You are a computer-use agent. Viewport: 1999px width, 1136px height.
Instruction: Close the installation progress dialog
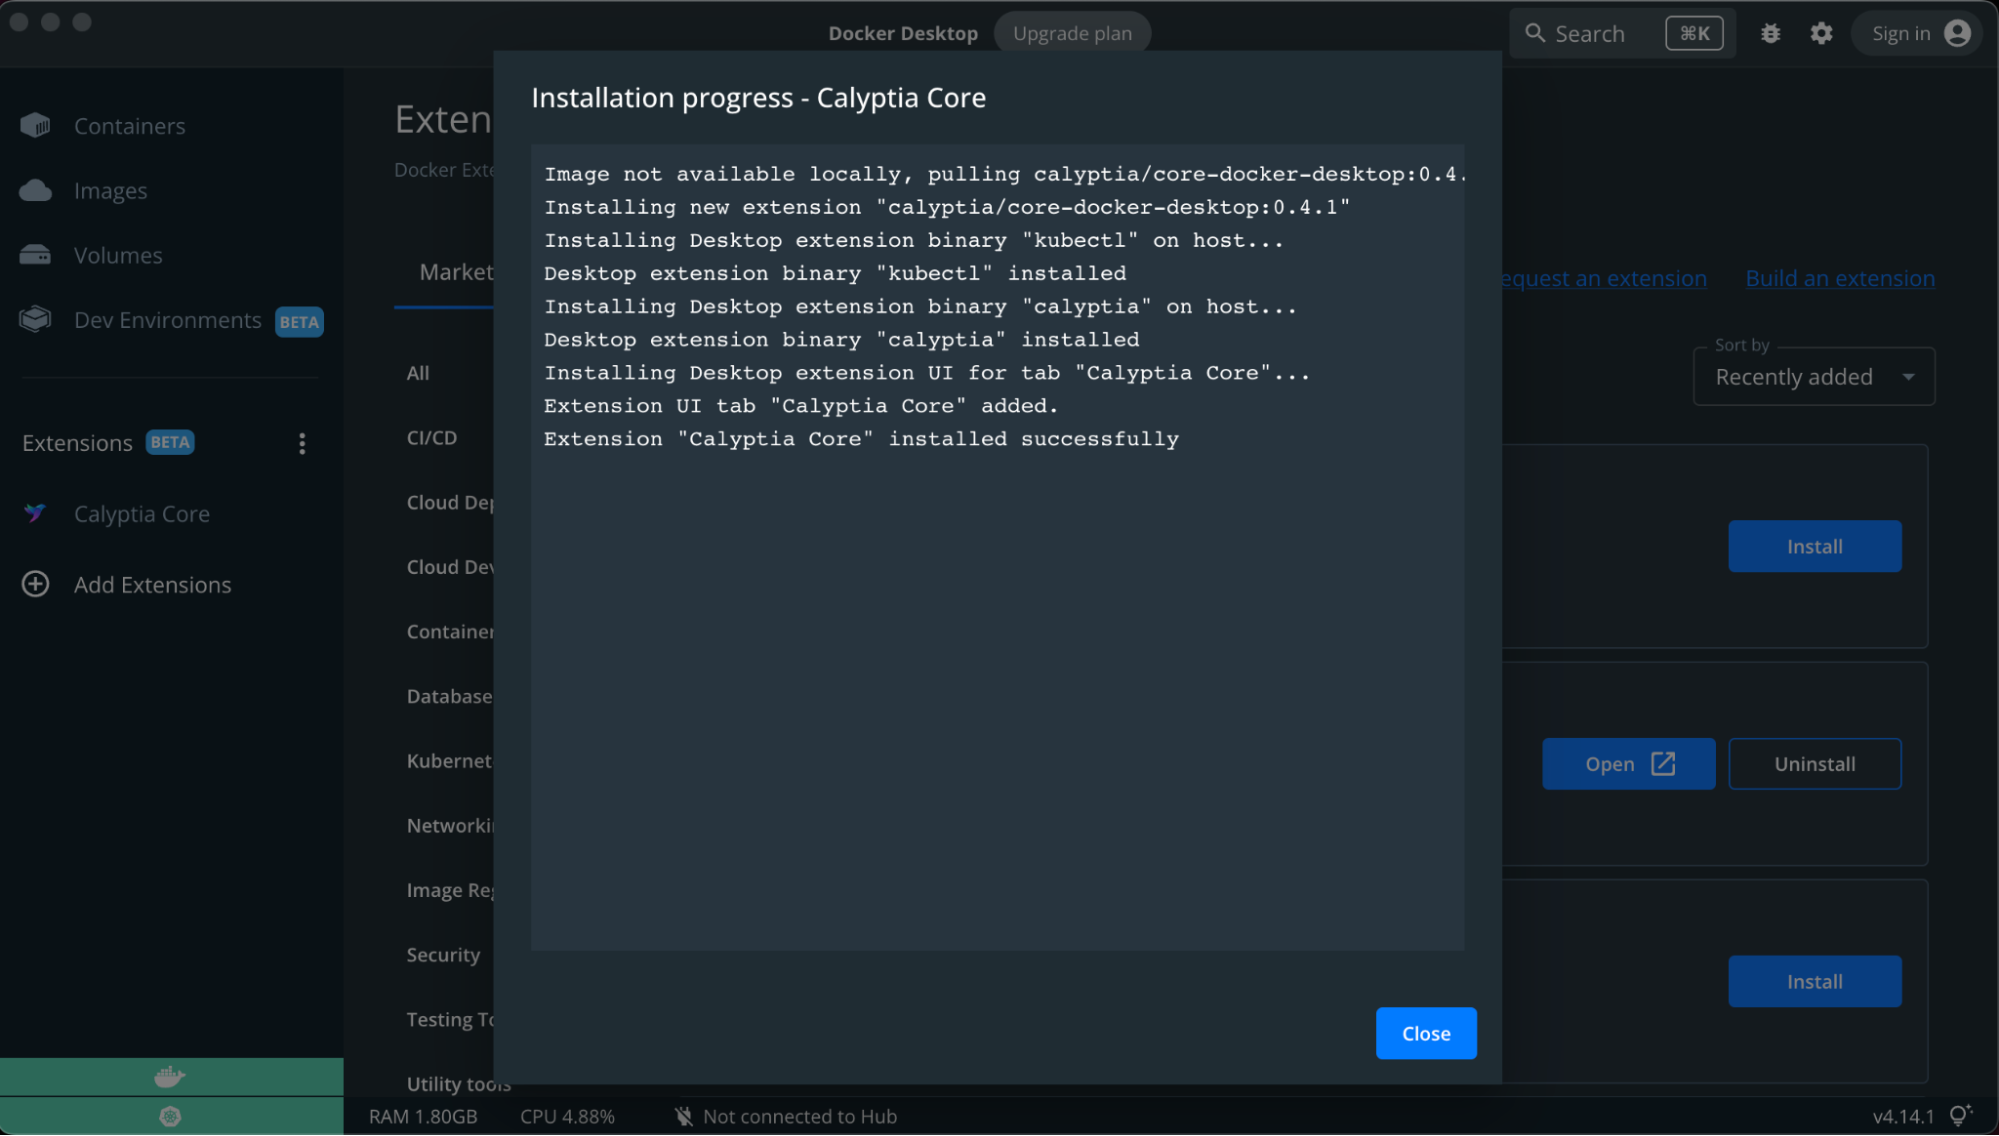click(x=1425, y=1033)
